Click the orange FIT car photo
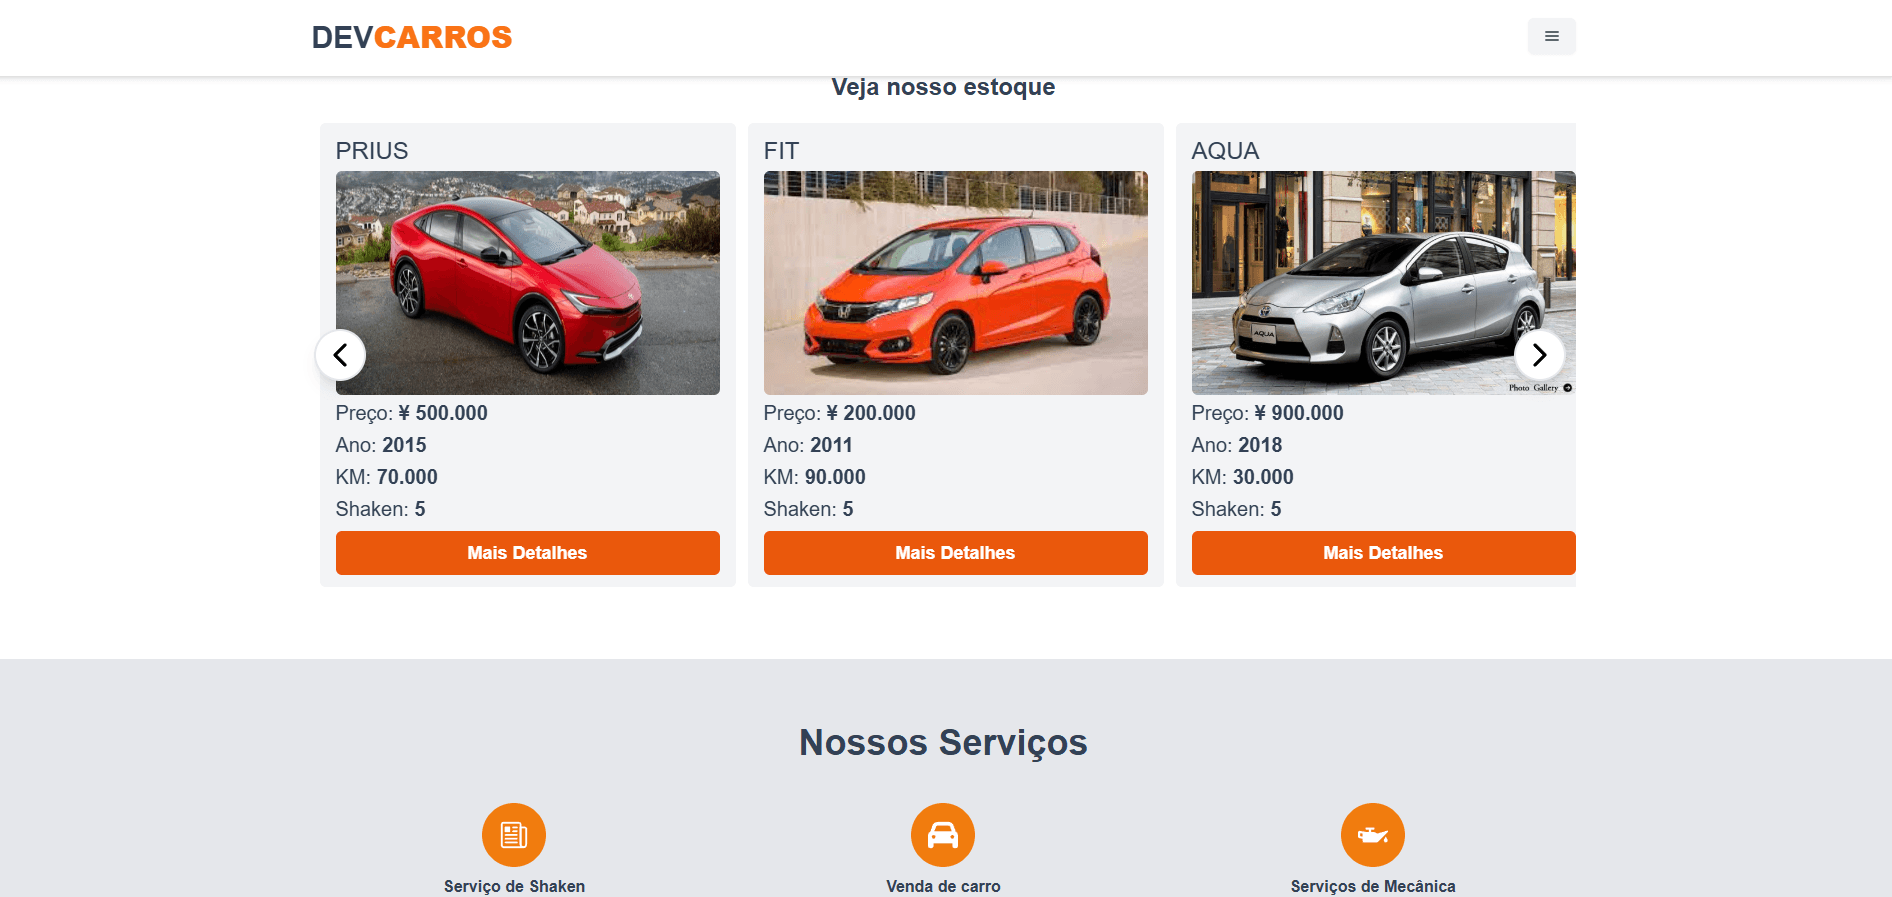The height and width of the screenshot is (897, 1892). pyautogui.click(x=955, y=281)
